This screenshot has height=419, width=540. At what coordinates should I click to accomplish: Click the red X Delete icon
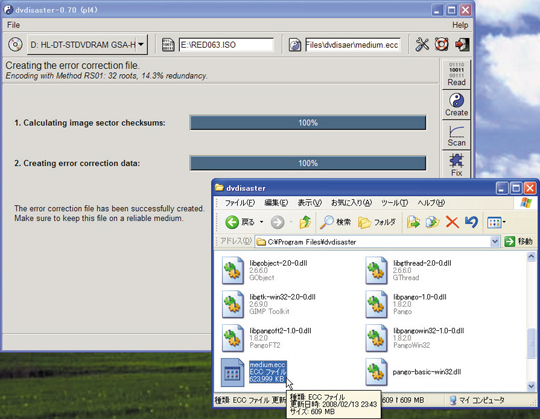click(452, 222)
